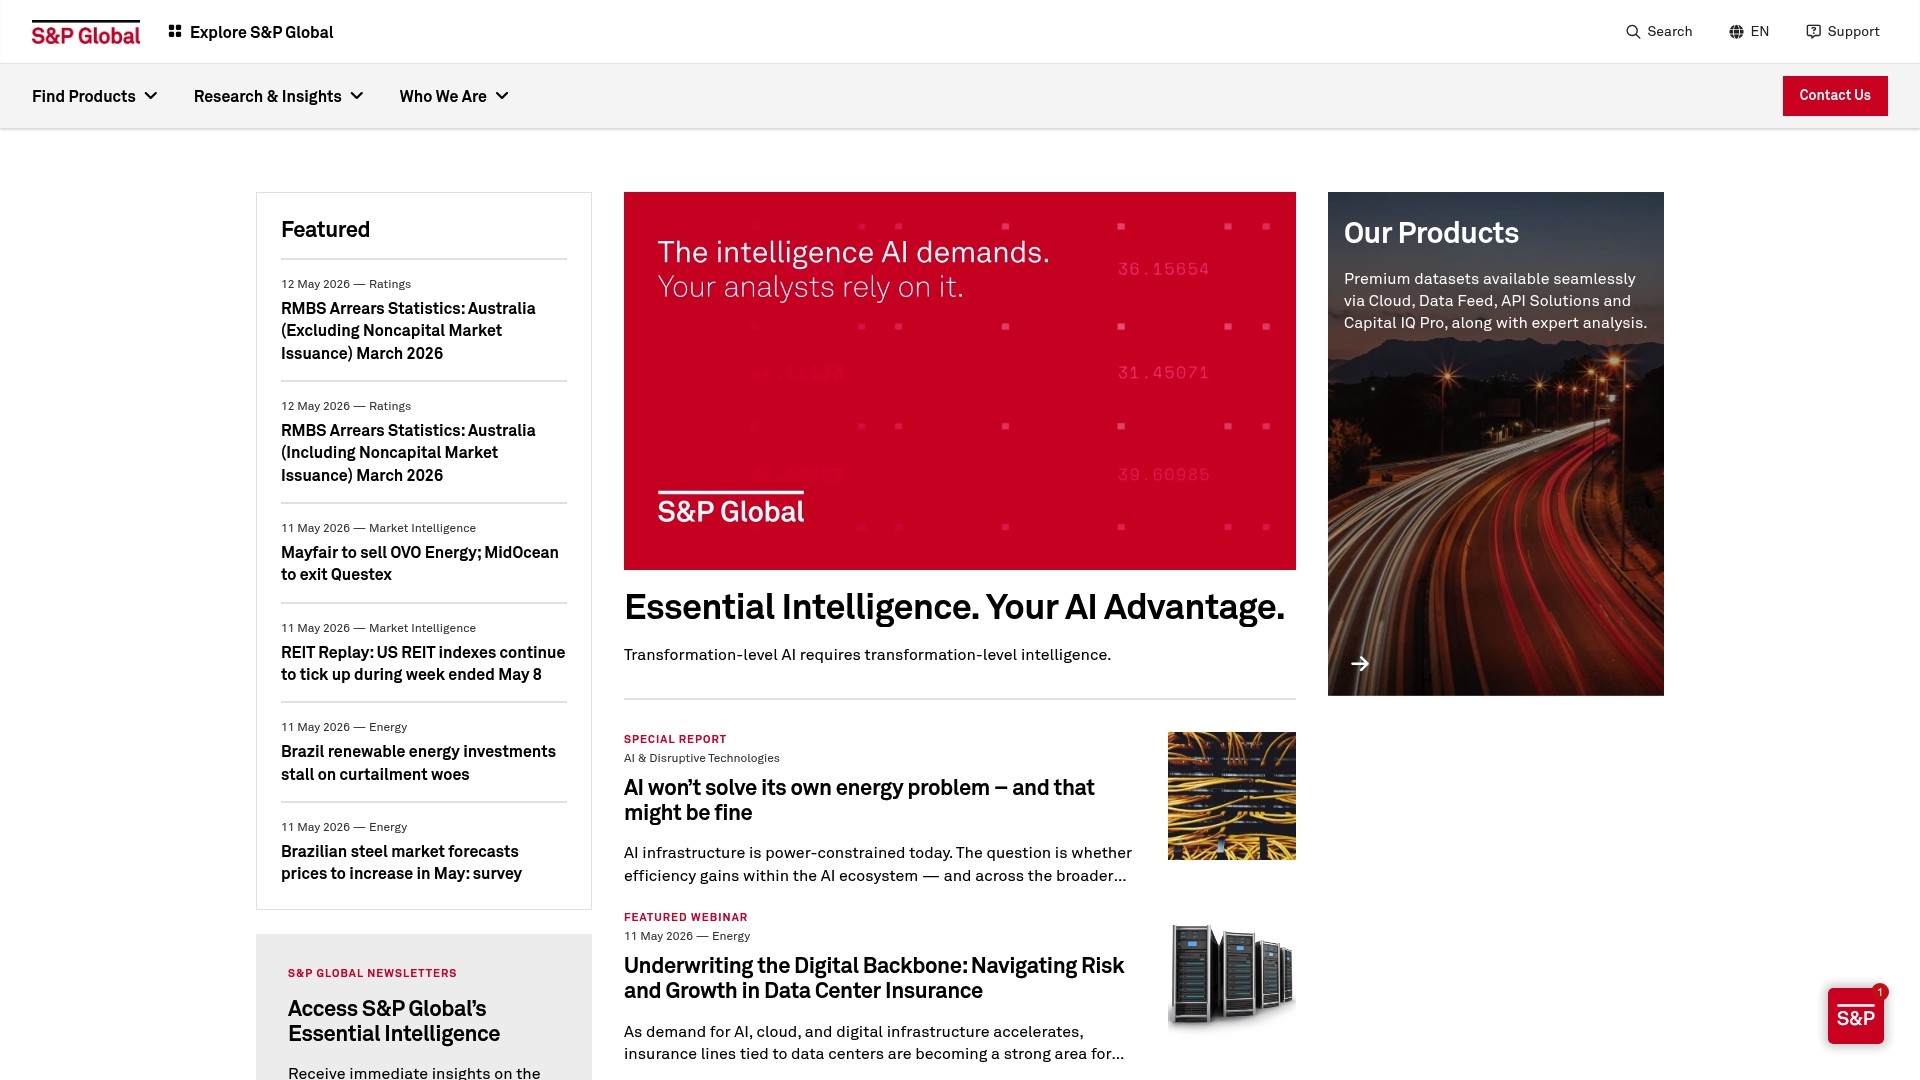This screenshot has height=1080, width=1920.
Task: Open the Support link text
Action: point(1853,32)
